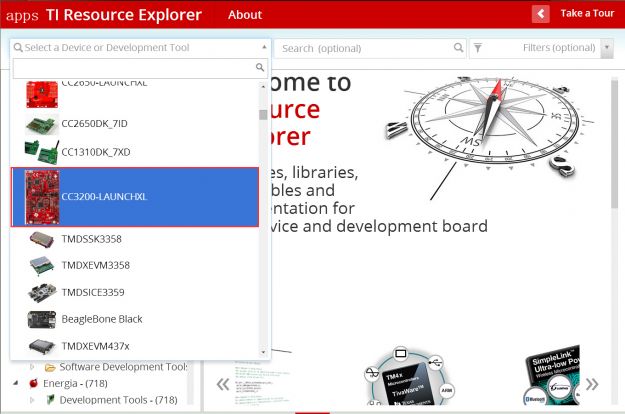This screenshot has width=625, height=414.
Task: Choose the highlighted CC3200-LAUNCHXL entry
Action: click(x=135, y=197)
